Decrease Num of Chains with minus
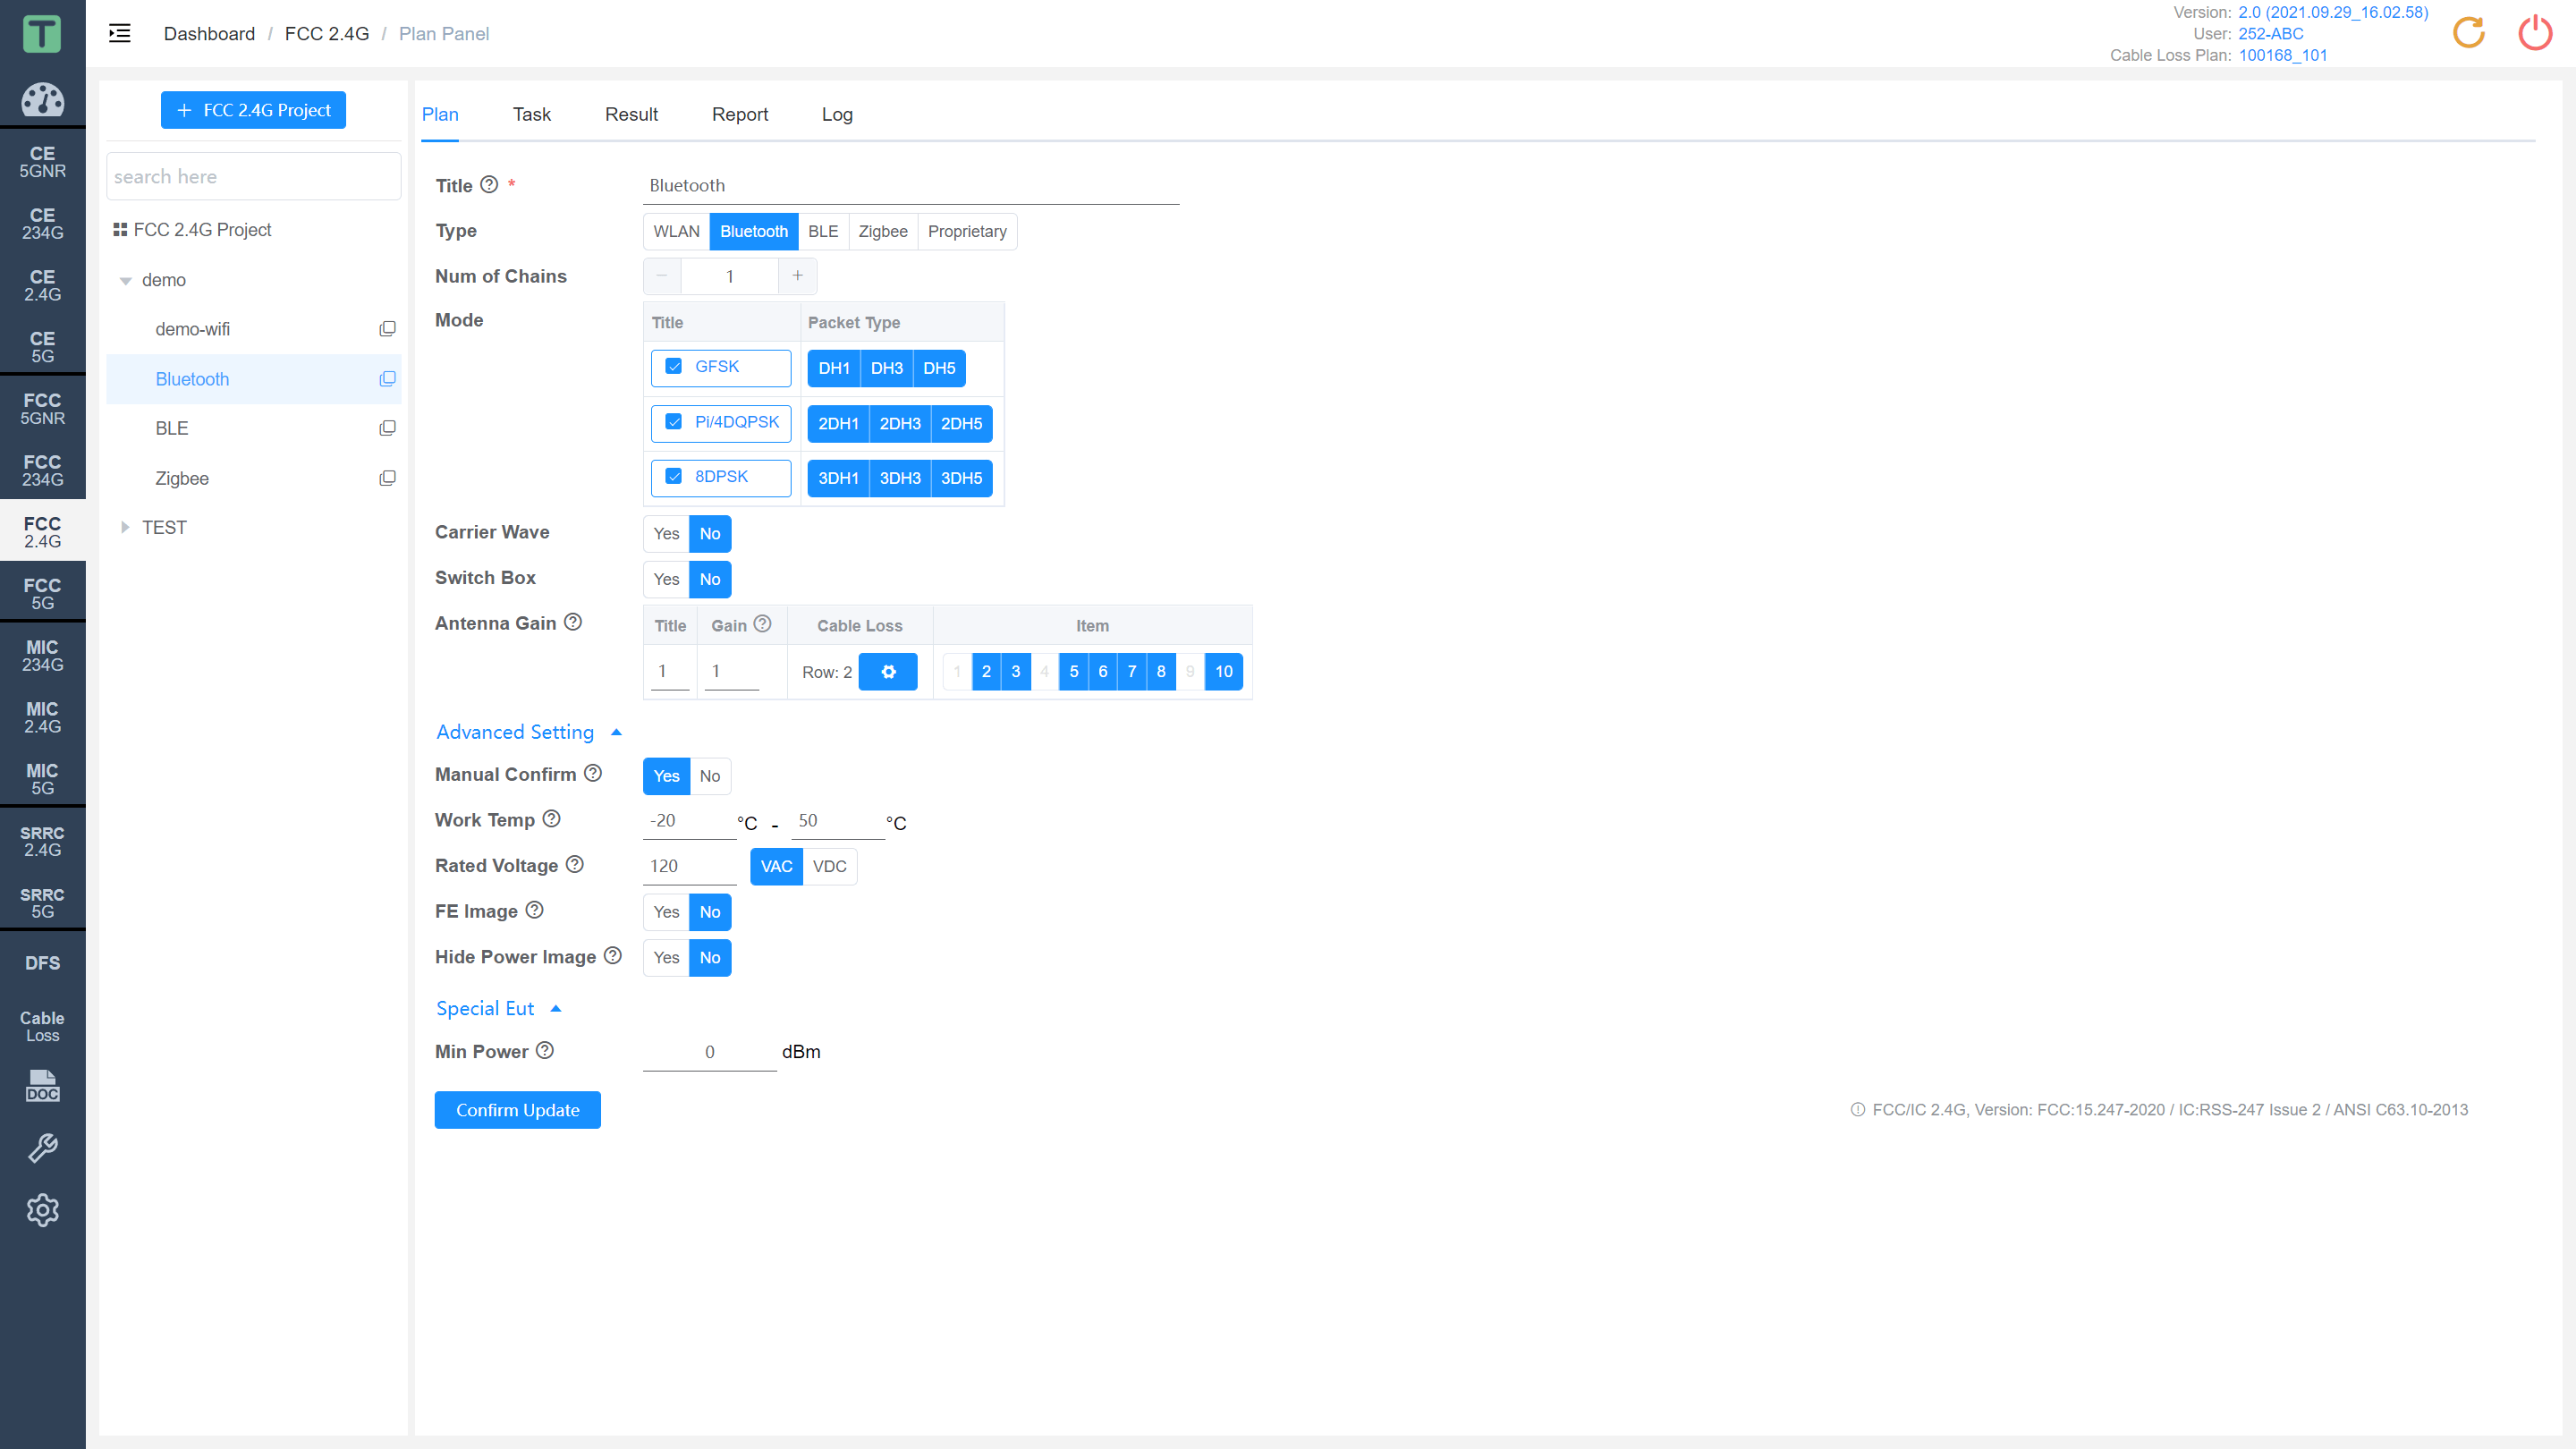 [x=662, y=276]
